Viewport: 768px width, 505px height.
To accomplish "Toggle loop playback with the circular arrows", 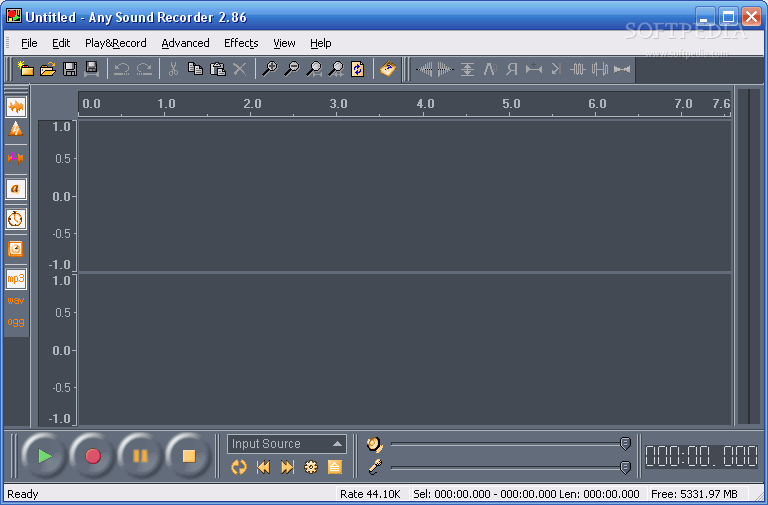I will click(x=239, y=467).
